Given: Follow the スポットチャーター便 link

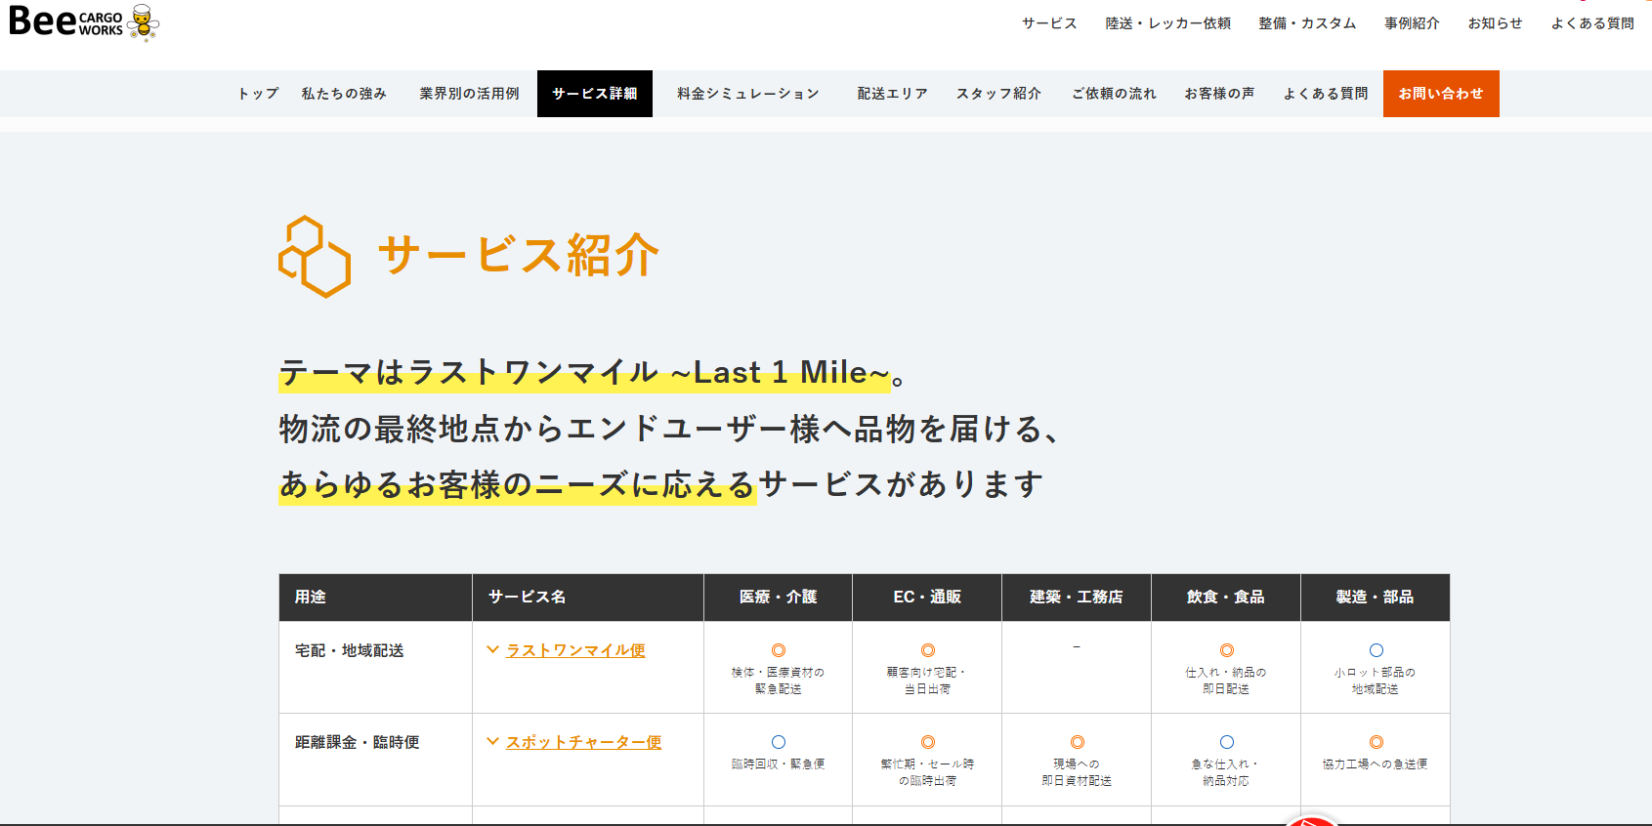Looking at the screenshot, I should coord(583,743).
